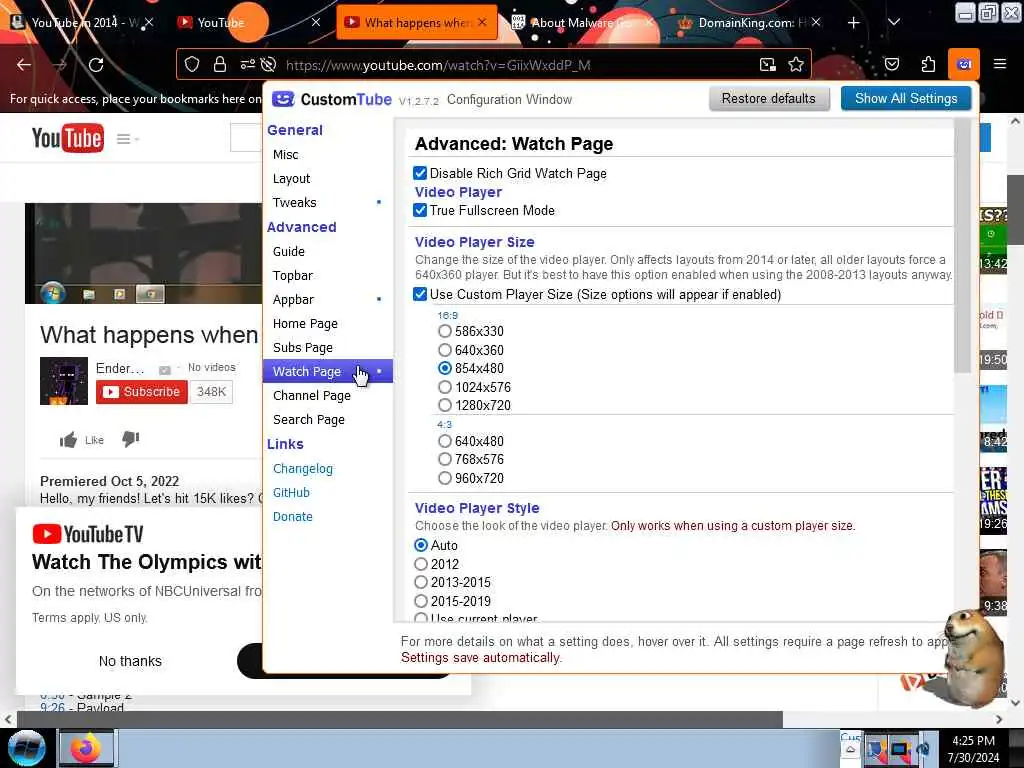Open the Donate link
Image resolution: width=1024 pixels, height=768 pixels.
click(x=293, y=517)
